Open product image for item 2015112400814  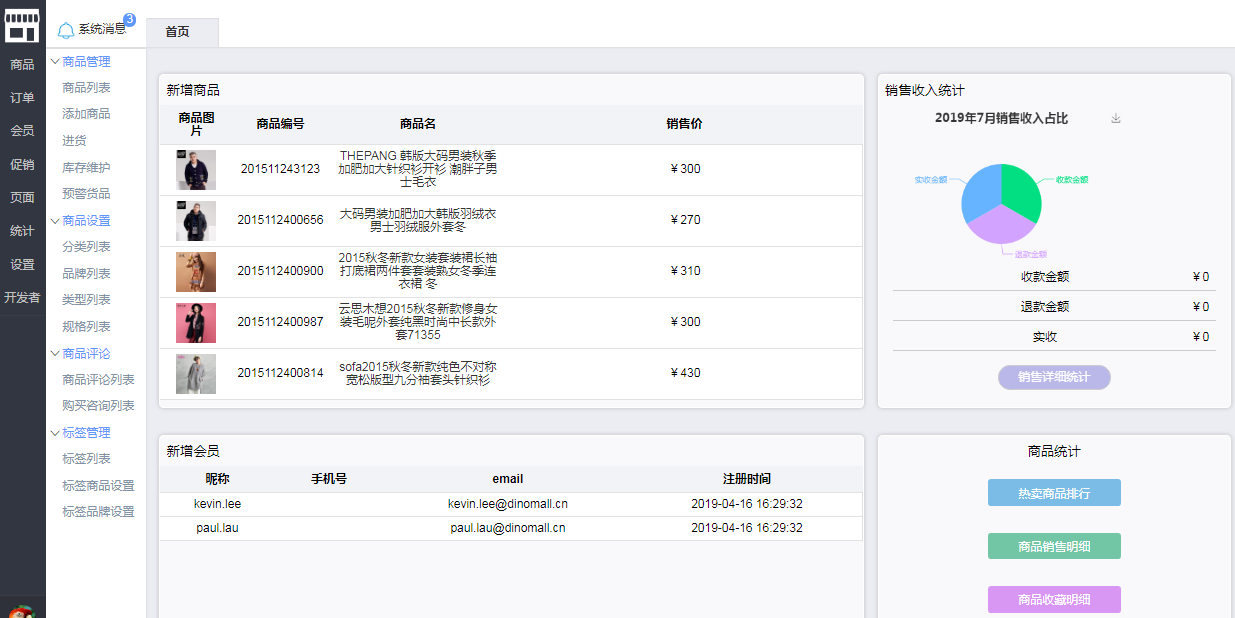click(x=196, y=374)
